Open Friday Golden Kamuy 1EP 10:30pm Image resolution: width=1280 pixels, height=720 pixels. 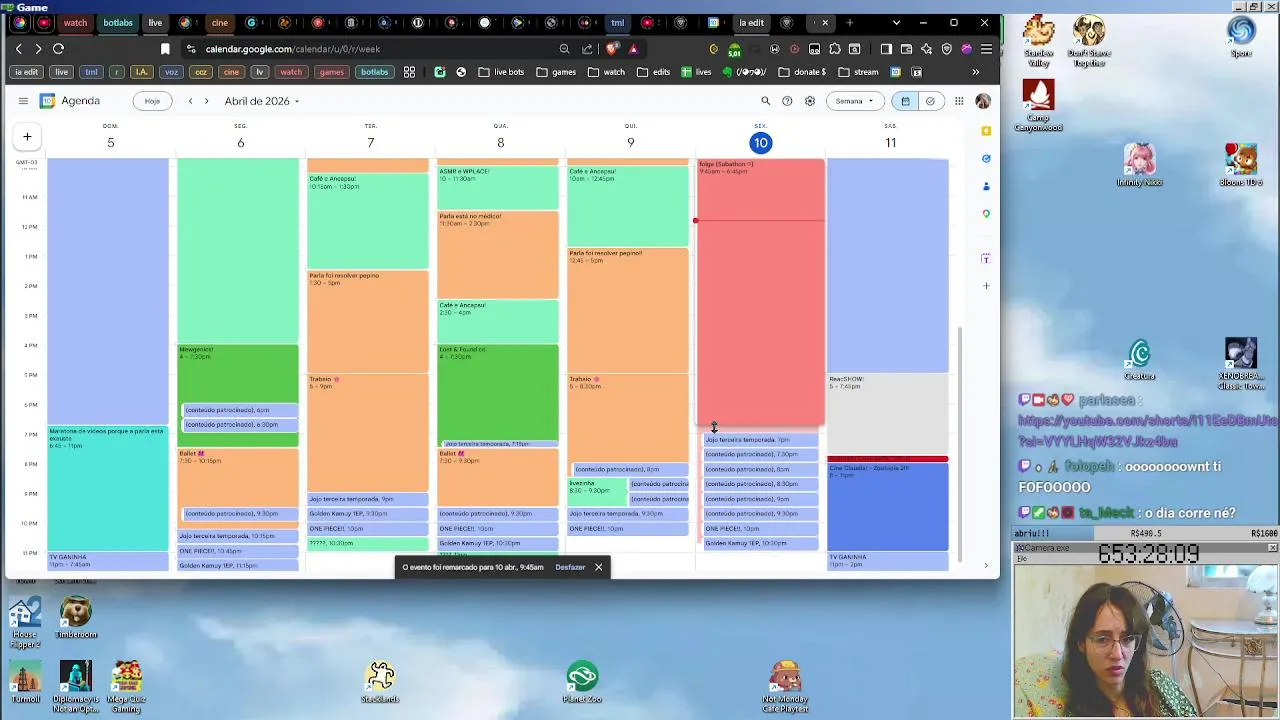click(x=760, y=543)
